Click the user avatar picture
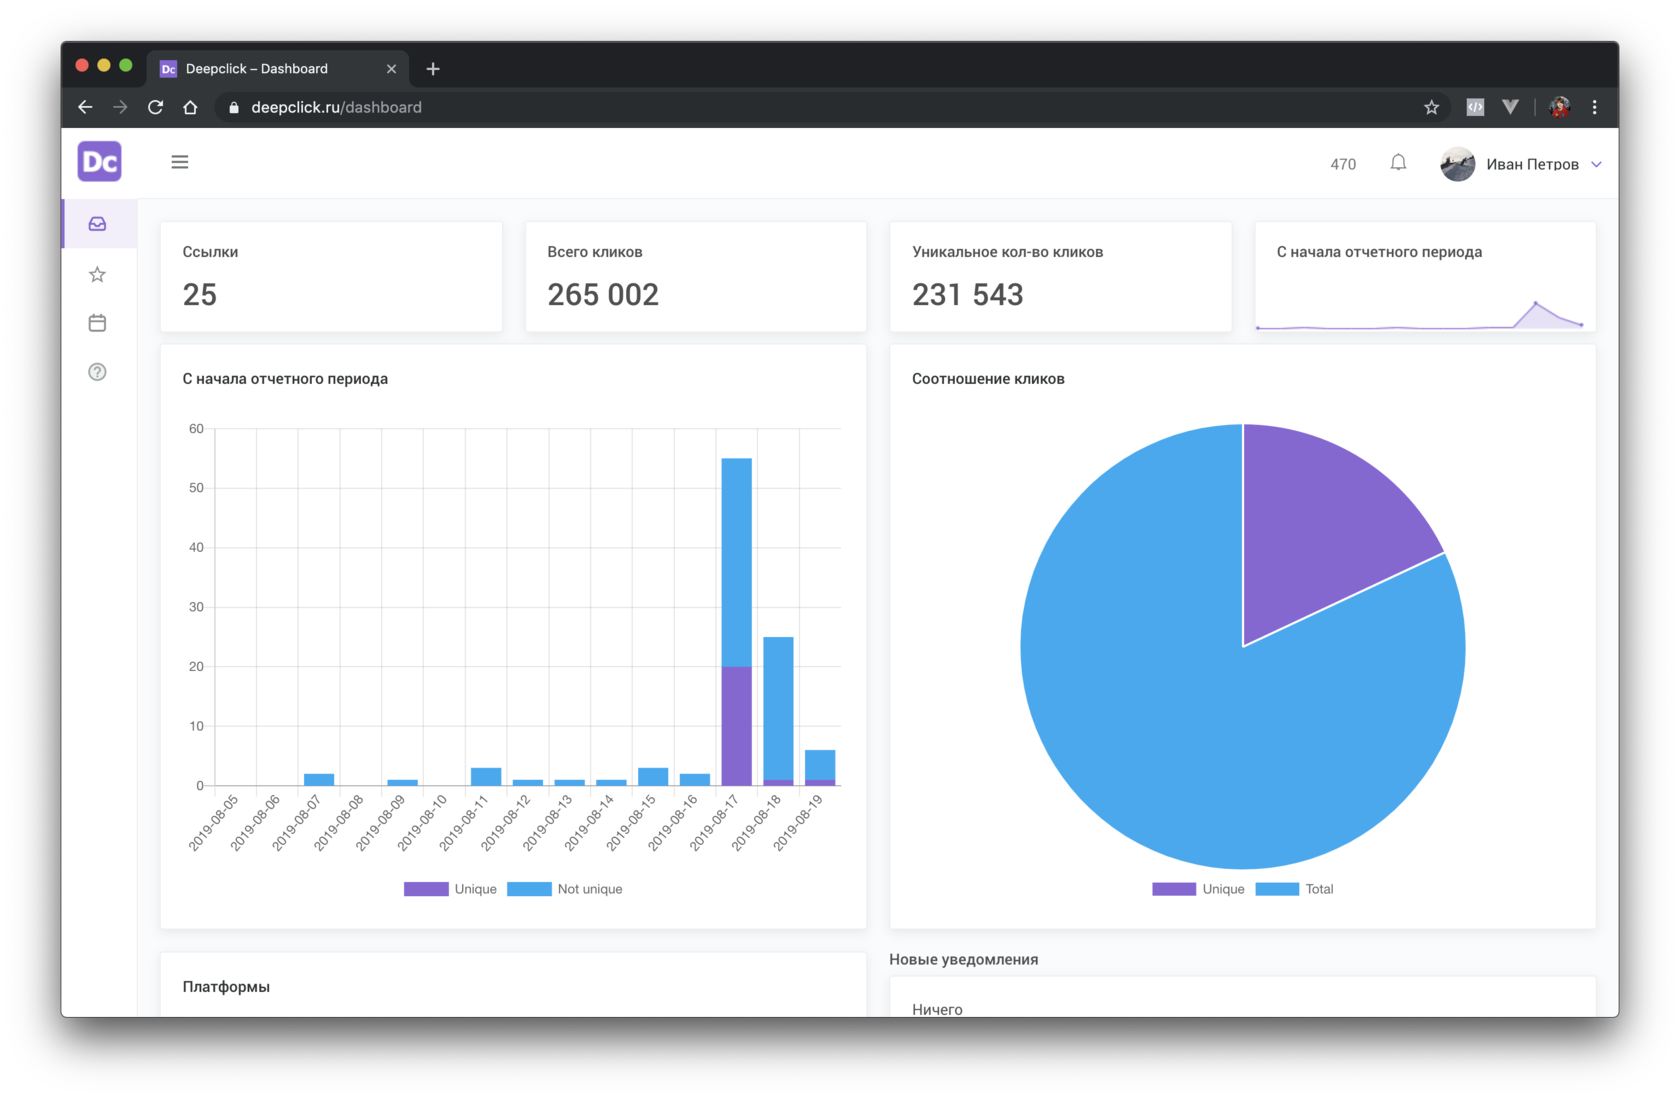Viewport: 1680px width, 1098px height. (1458, 164)
